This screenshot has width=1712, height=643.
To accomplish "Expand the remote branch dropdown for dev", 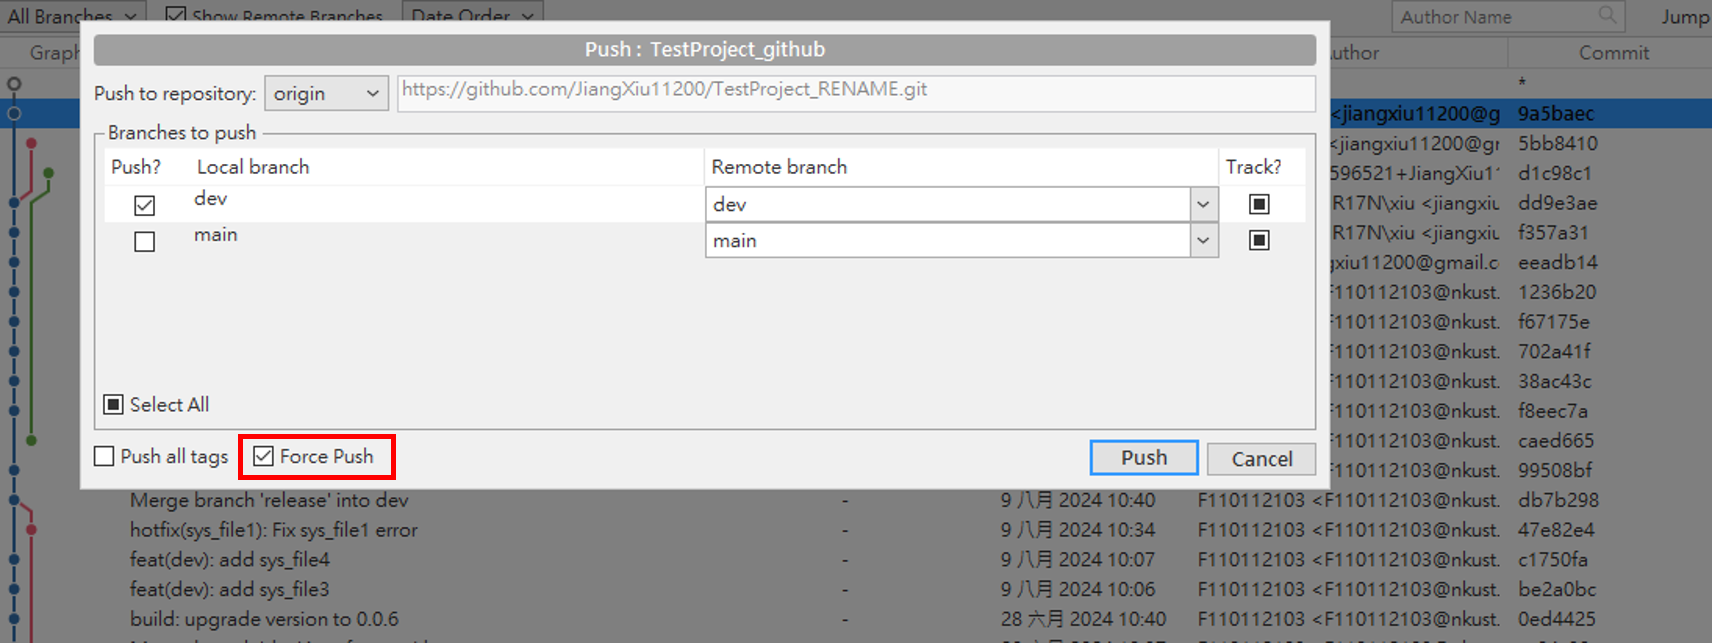I will [1203, 204].
